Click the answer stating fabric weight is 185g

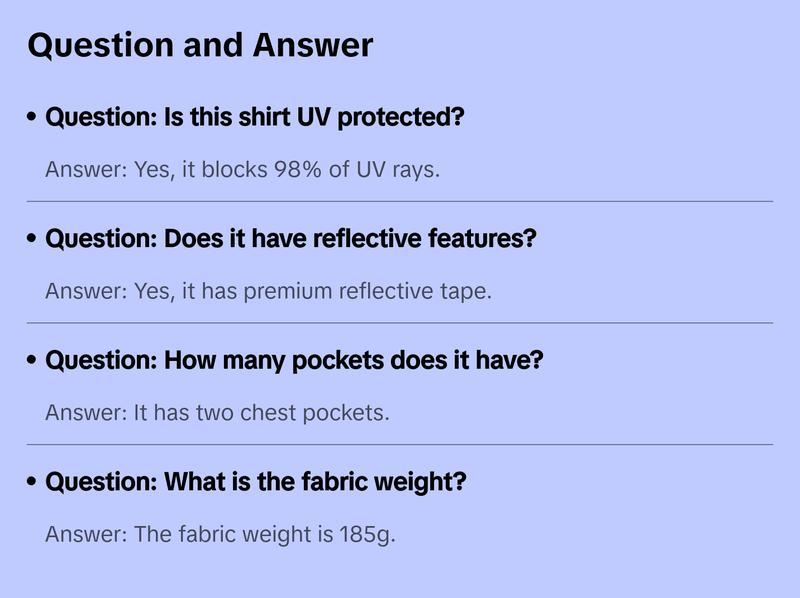(221, 535)
